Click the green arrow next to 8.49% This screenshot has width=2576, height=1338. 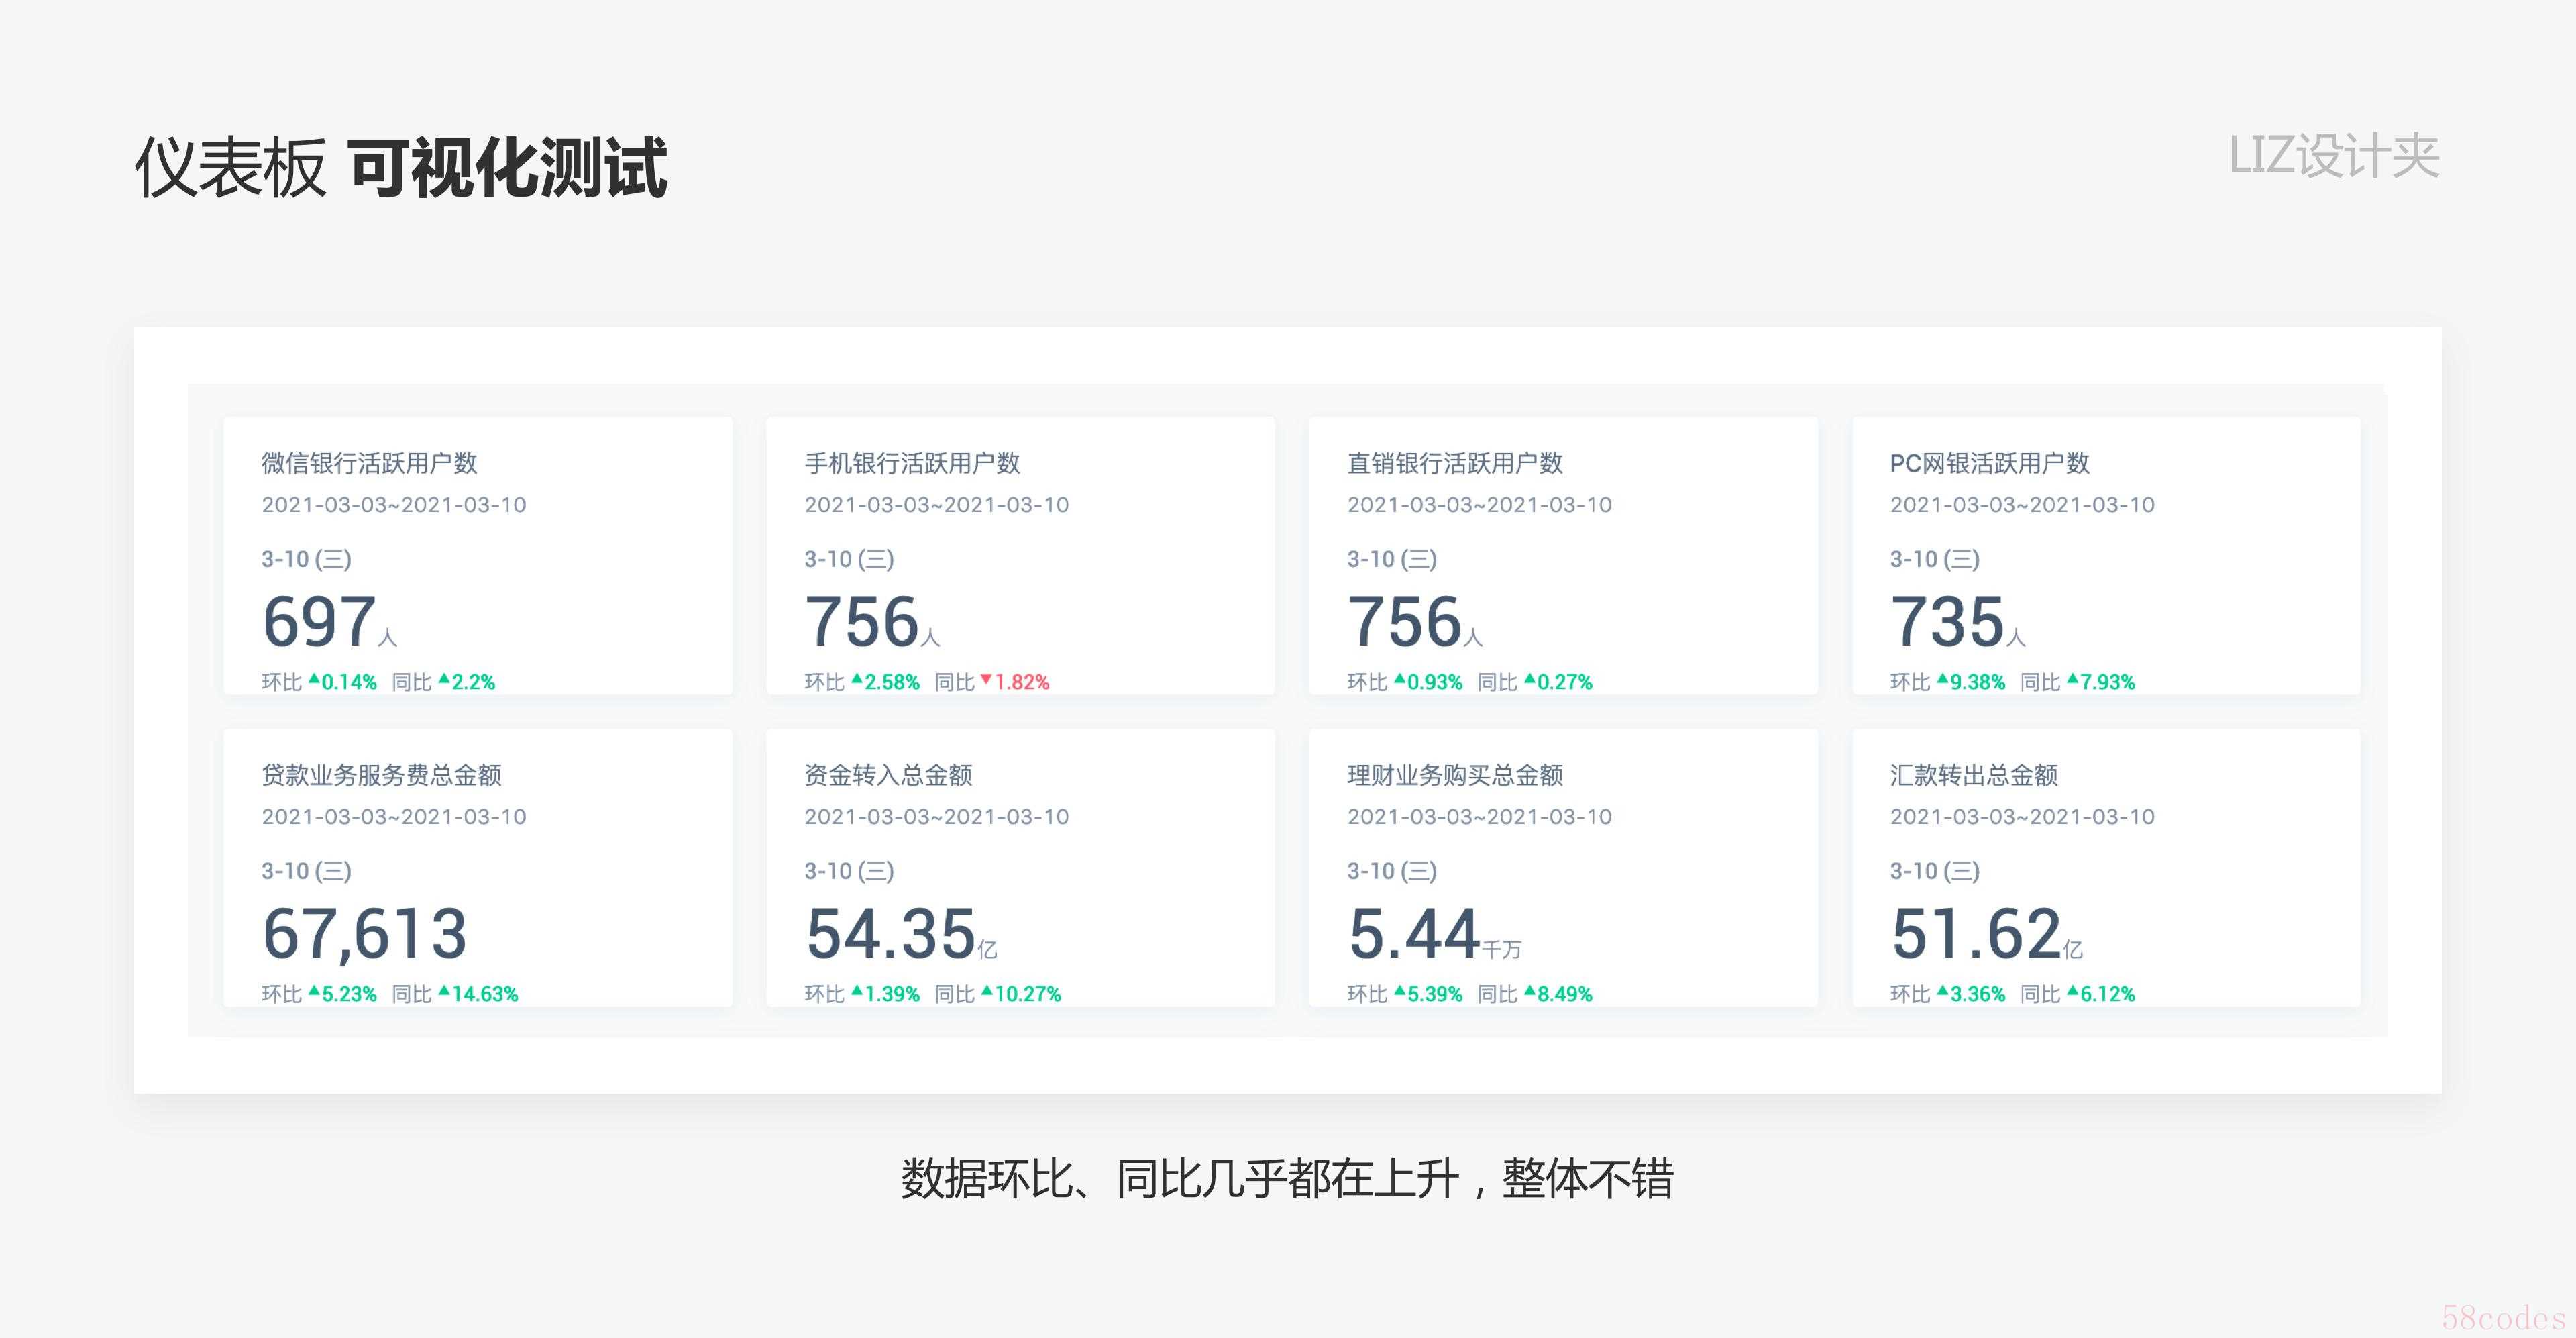point(1529,991)
